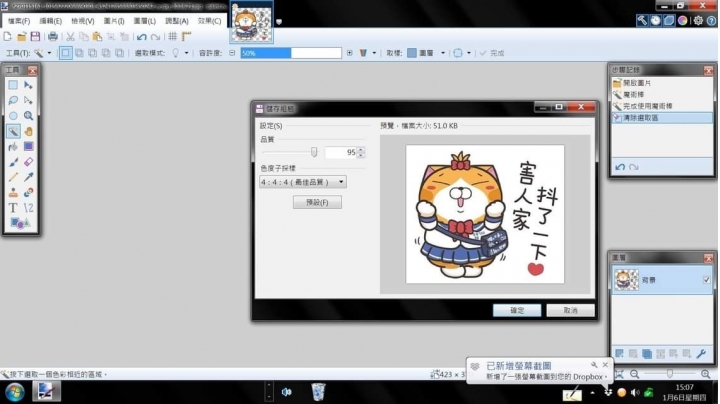Select the Move Selected Pixels tool

28,85
